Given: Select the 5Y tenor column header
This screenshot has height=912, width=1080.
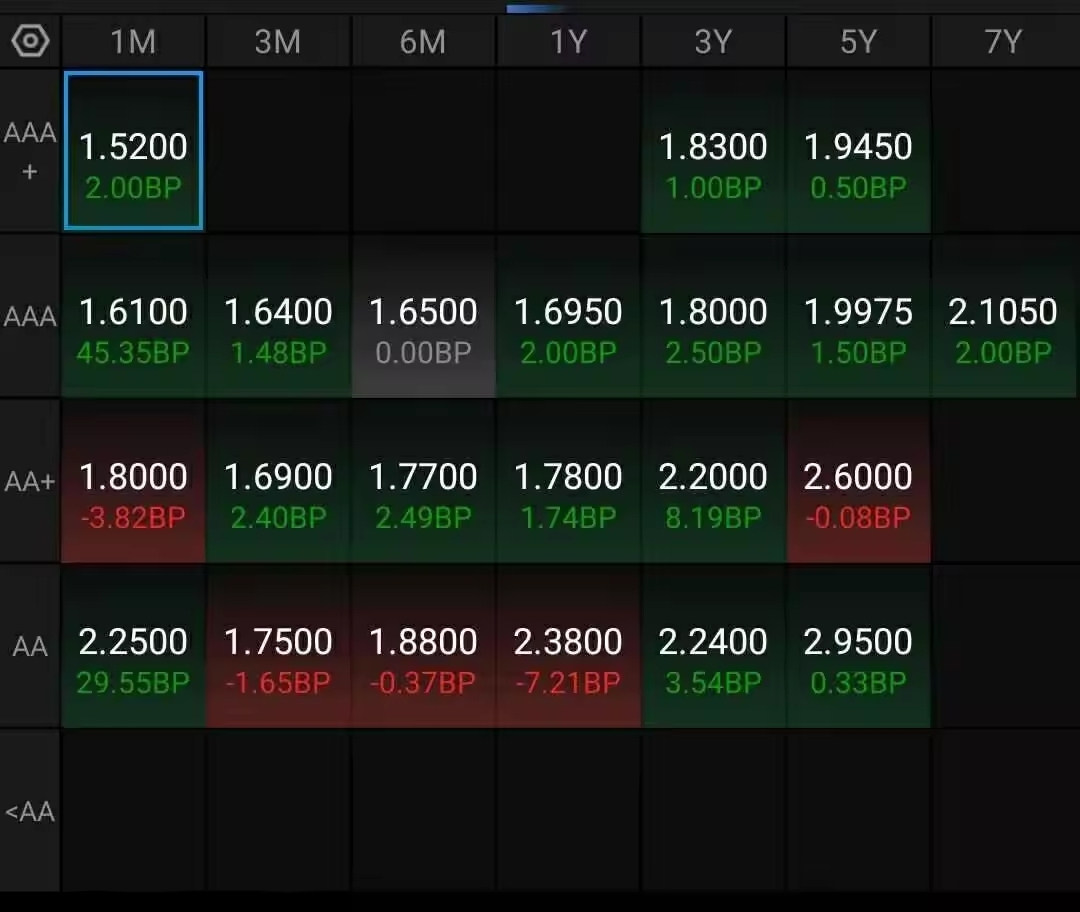Looking at the screenshot, I should tap(858, 41).
